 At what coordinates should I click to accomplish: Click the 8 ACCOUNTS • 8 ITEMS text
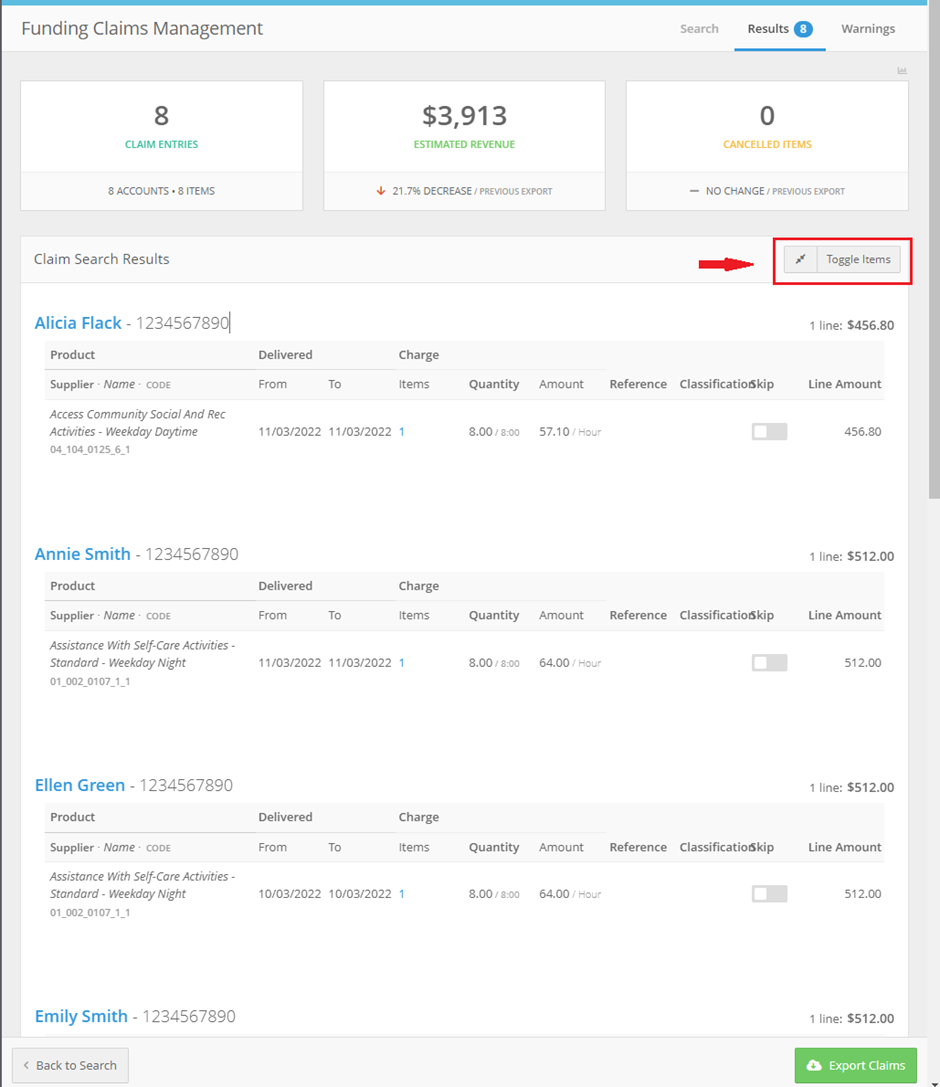[162, 191]
